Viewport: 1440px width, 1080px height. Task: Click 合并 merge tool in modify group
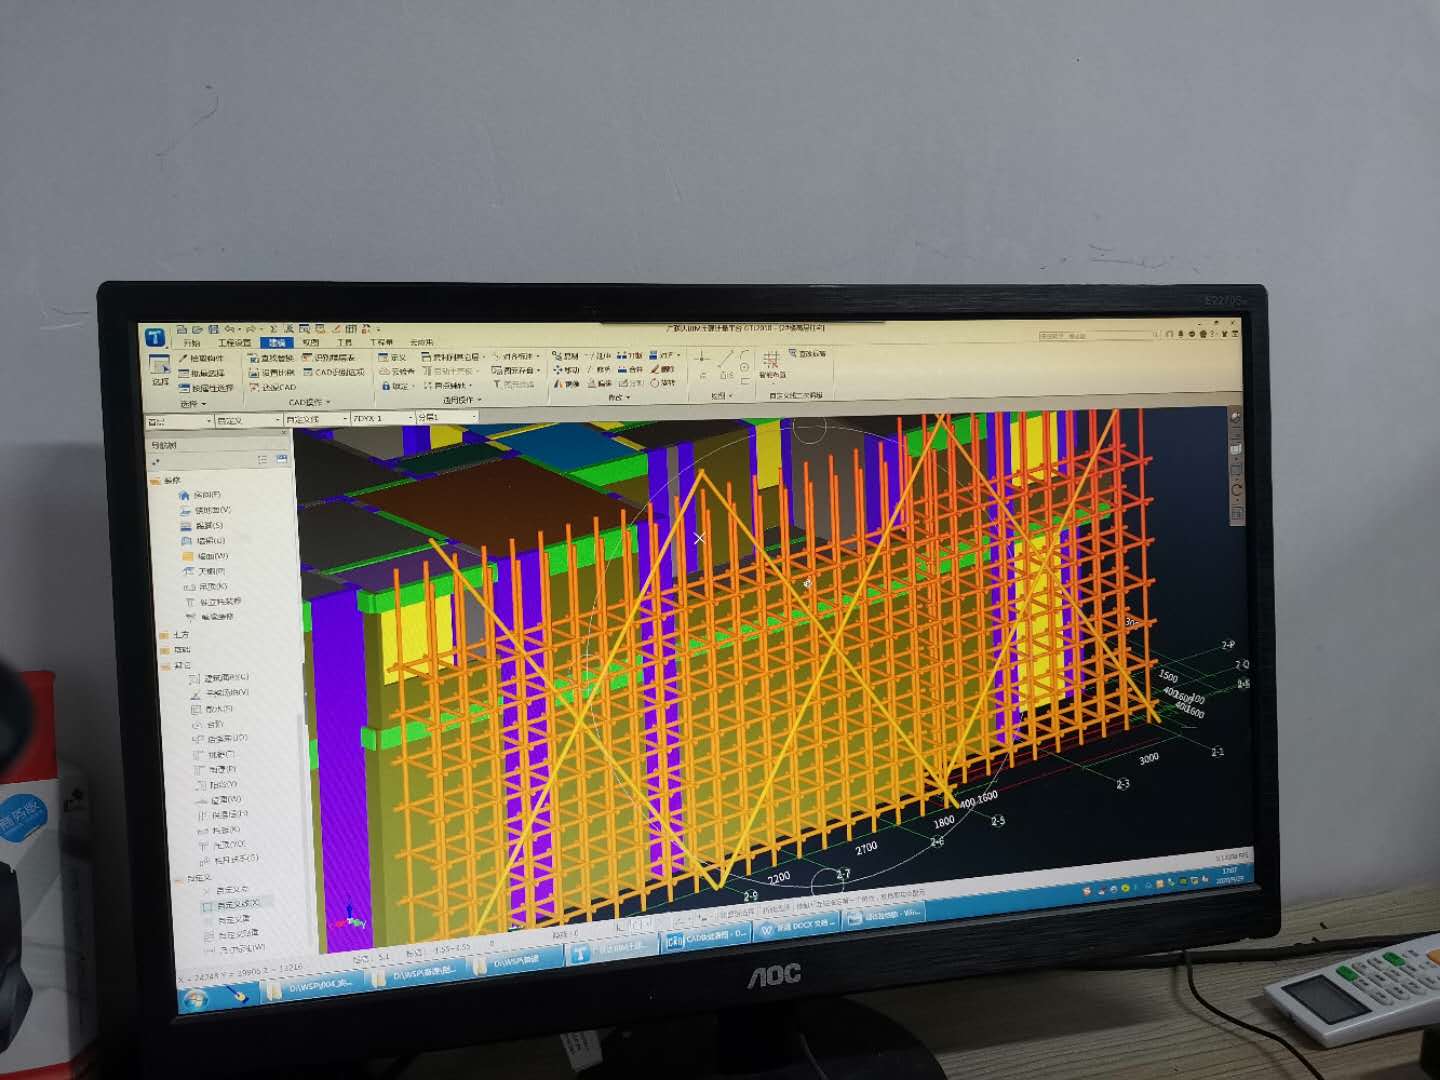(630, 369)
